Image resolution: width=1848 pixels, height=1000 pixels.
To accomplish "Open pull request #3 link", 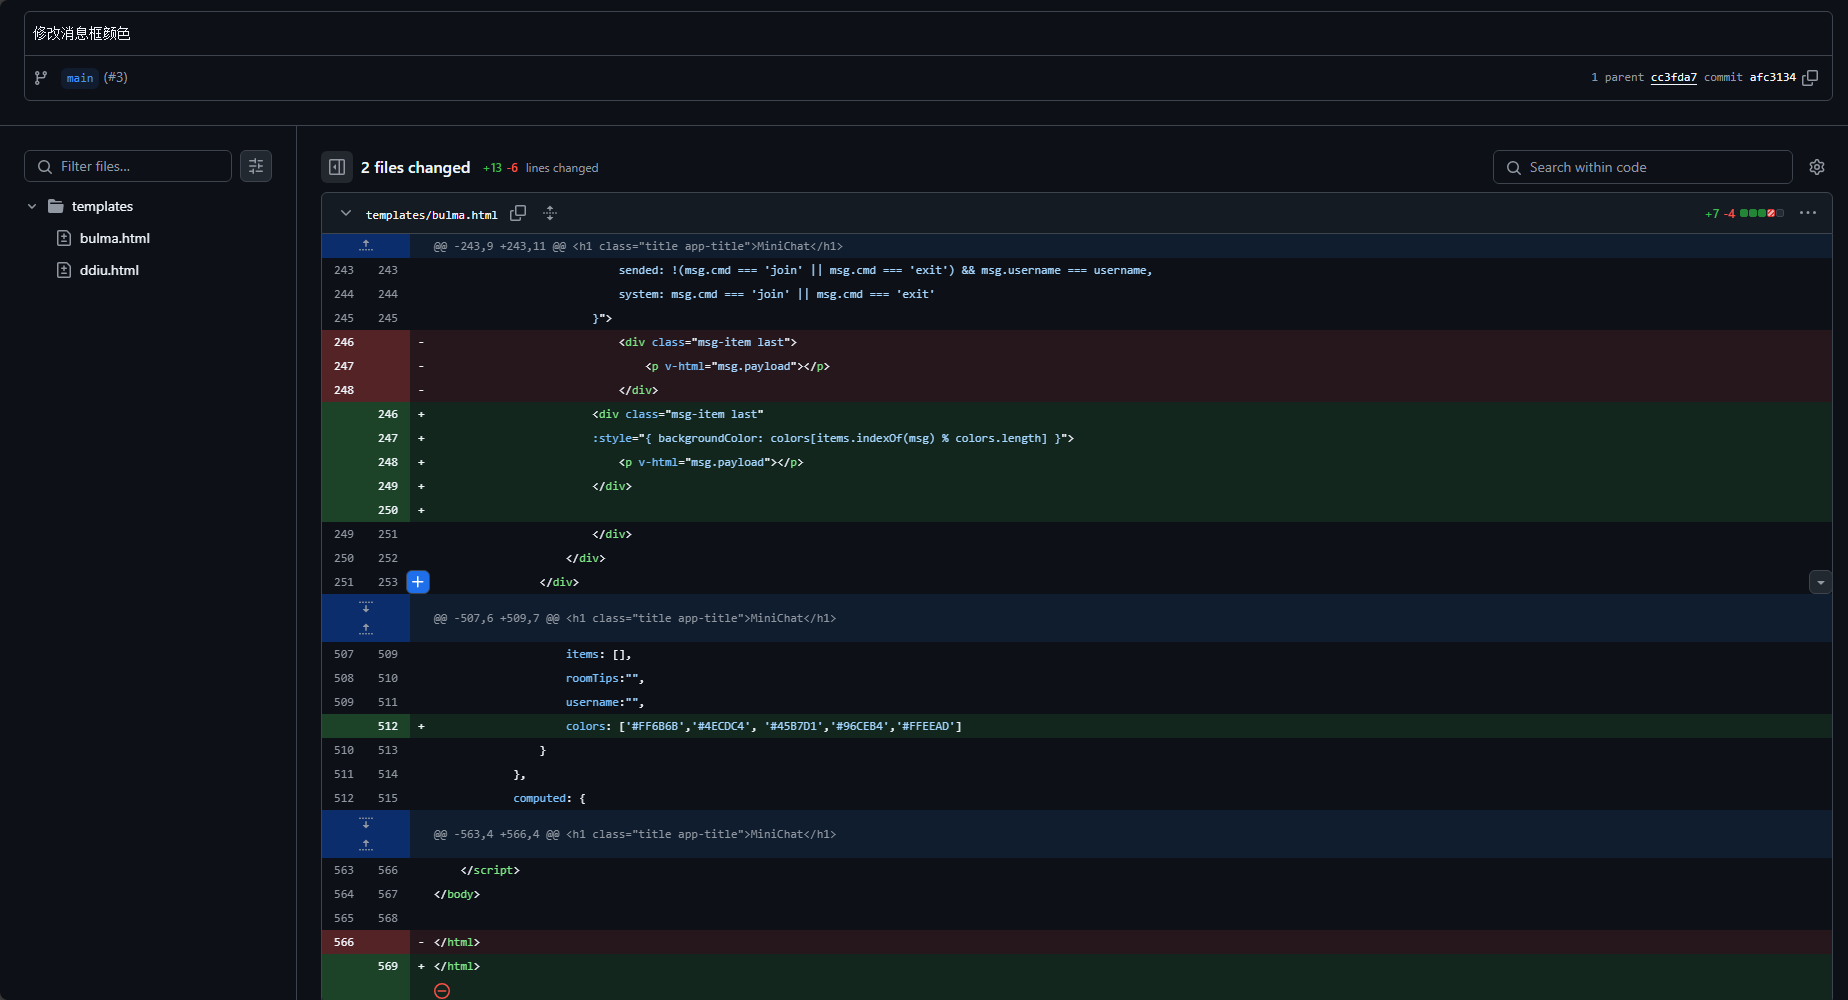I will [x=116, y=78].
